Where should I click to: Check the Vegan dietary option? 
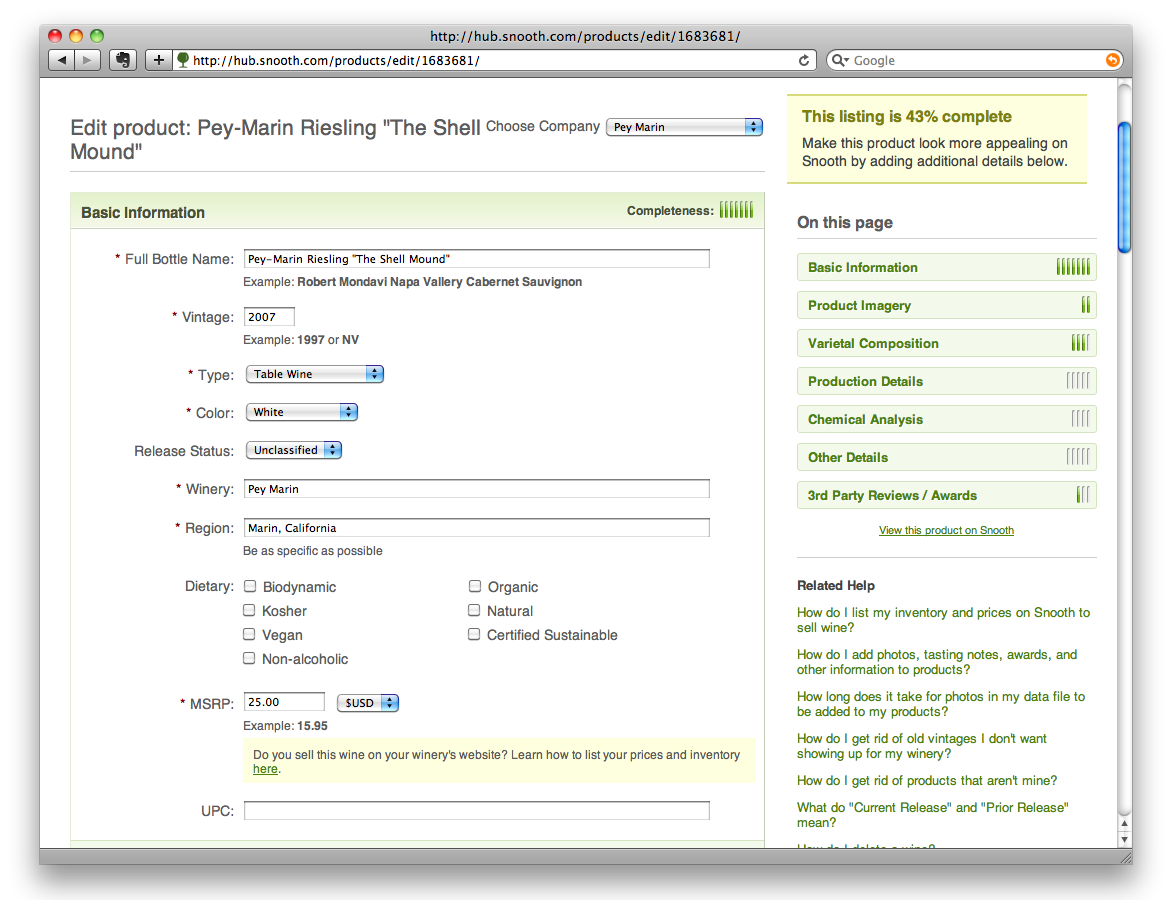click(249, 635)
